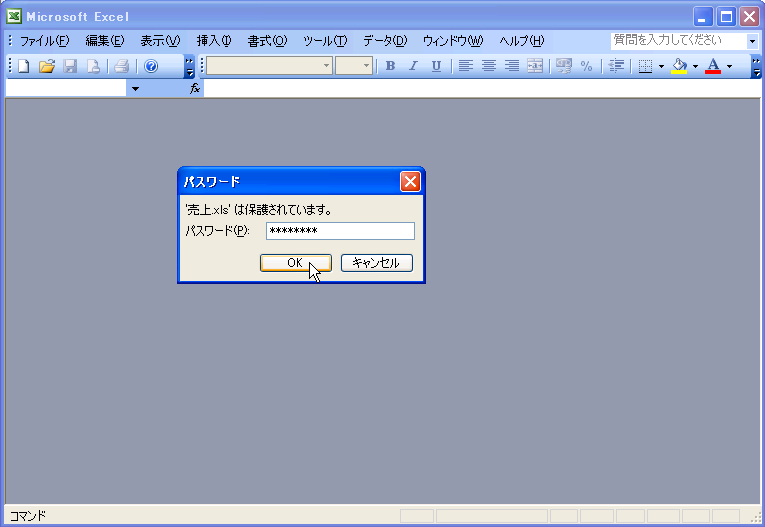The image size is (765, 527).
Task: Center align text
Action: coord(489,66)
